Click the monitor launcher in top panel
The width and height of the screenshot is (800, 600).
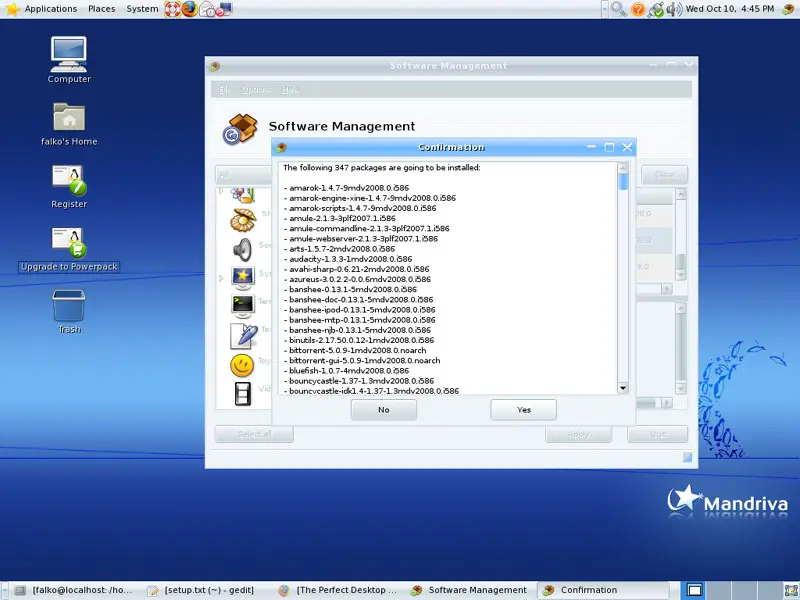coord(224,9)
